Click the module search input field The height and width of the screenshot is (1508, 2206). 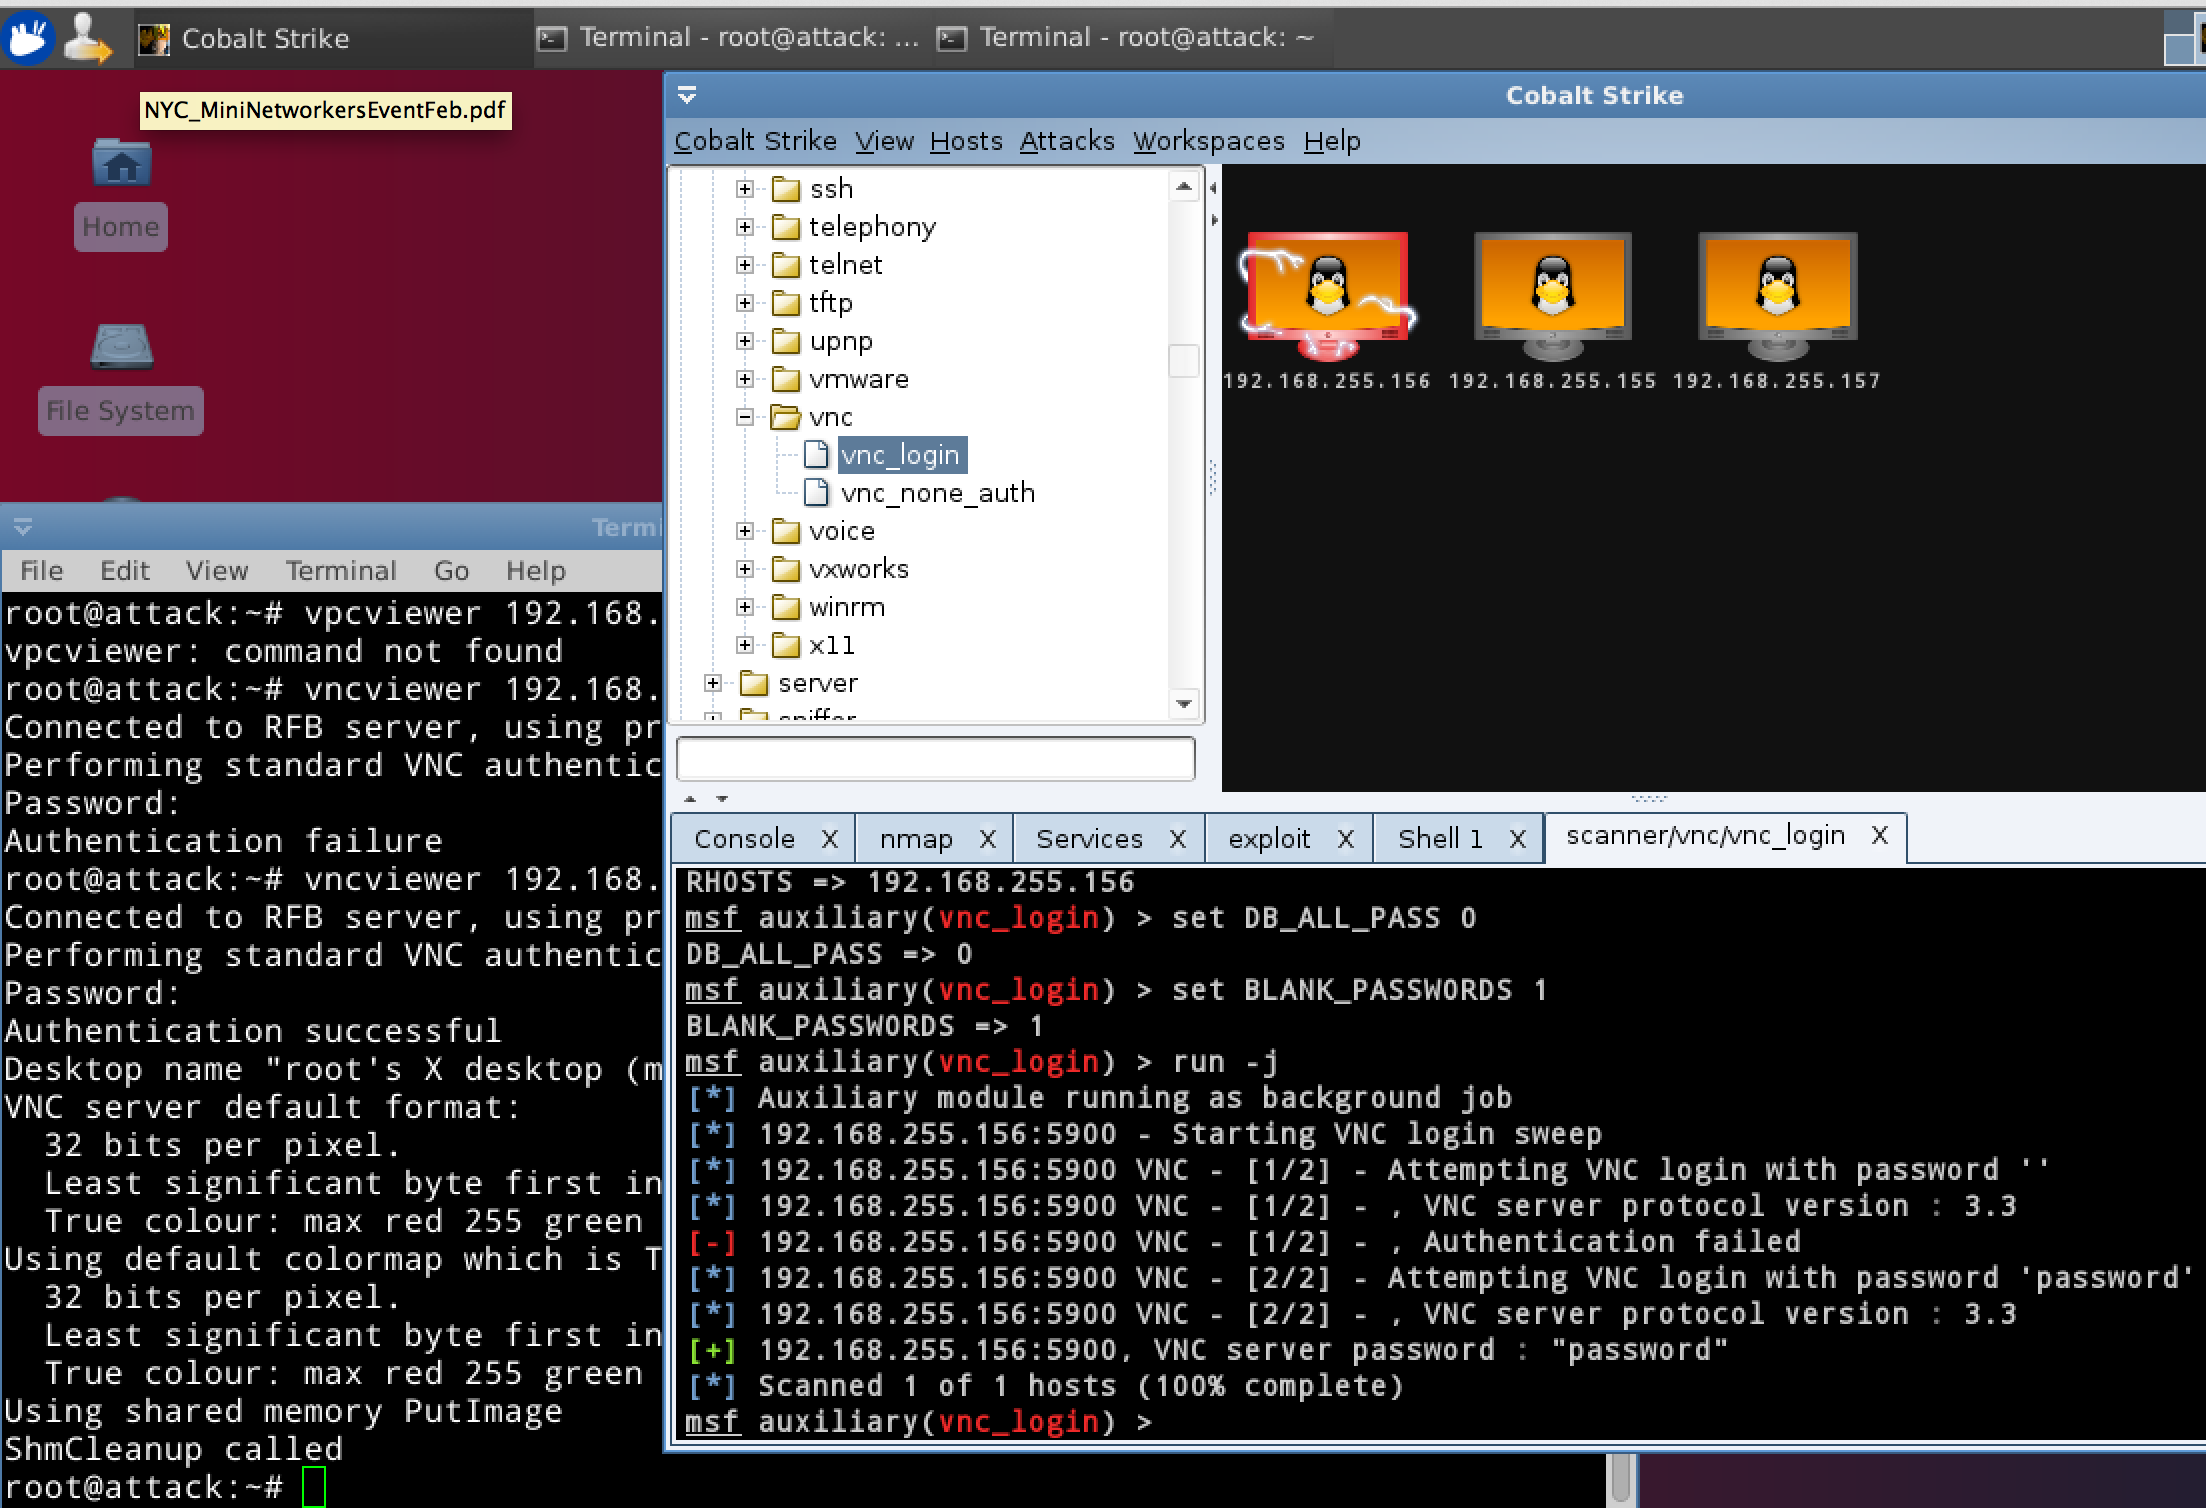point(935,759)
